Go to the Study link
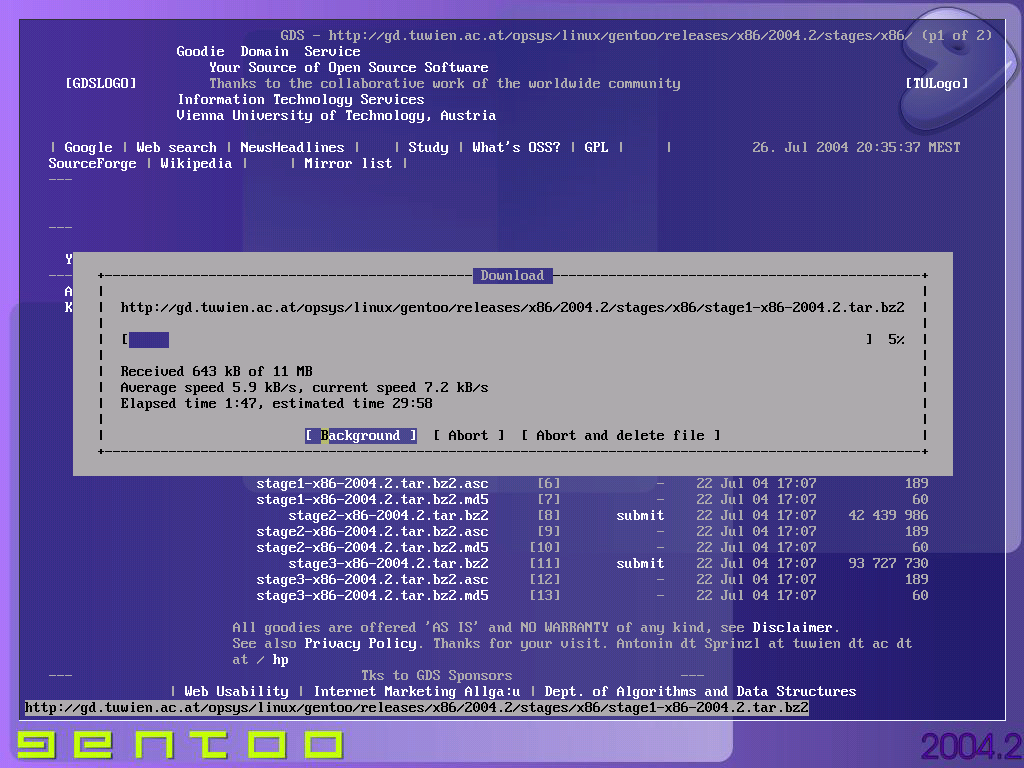This screenshot has height=768, width=1024. pos(428,148)
